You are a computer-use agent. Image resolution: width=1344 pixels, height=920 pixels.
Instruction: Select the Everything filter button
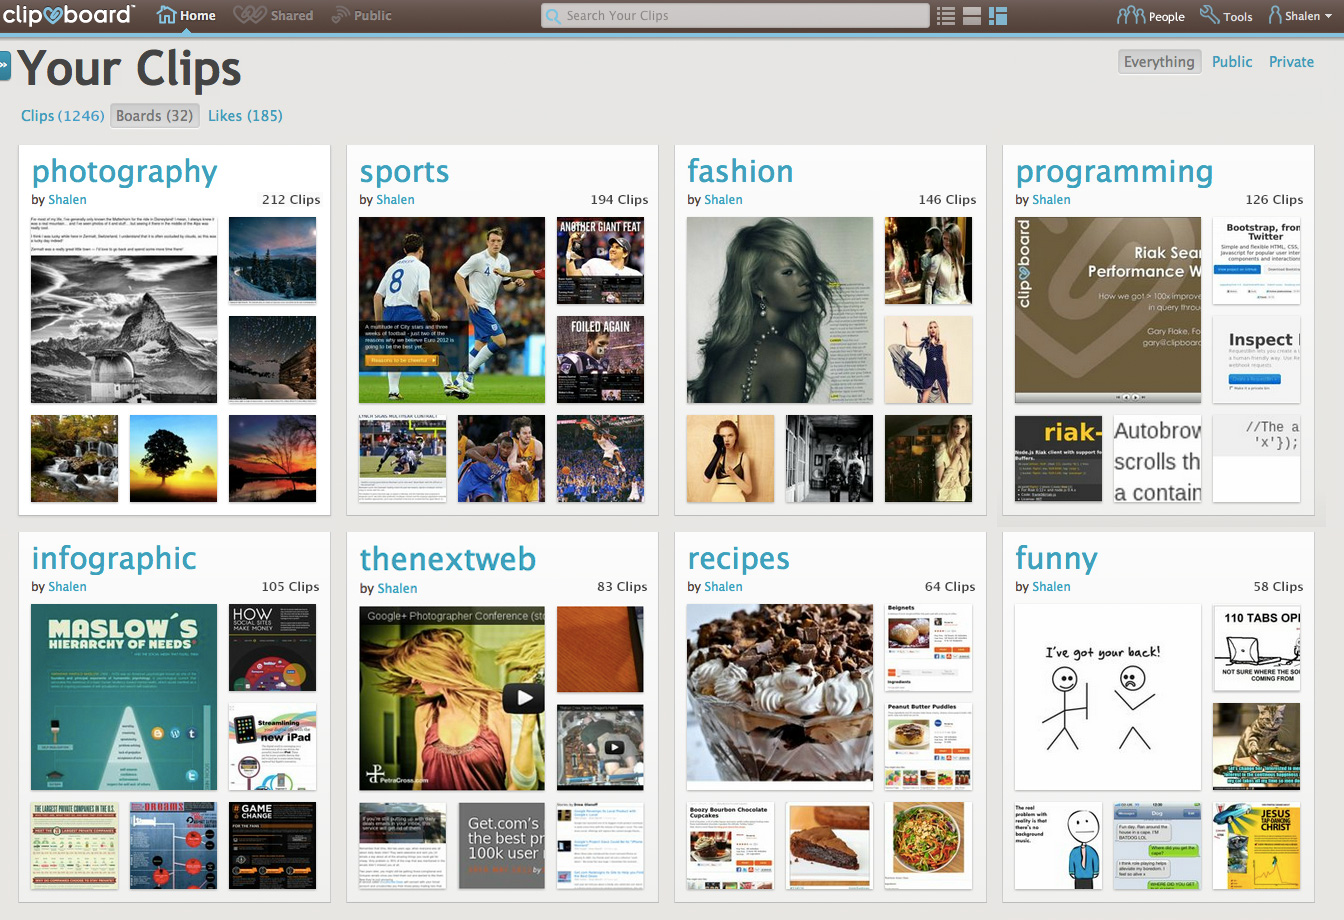(x=1159, y=61)
